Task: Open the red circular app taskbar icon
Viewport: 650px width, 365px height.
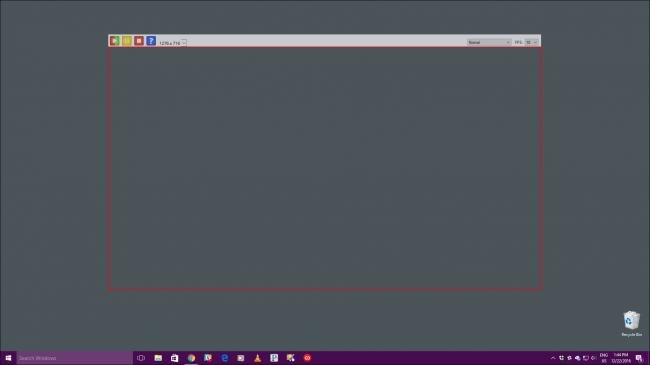Action: tap(307, 358)
